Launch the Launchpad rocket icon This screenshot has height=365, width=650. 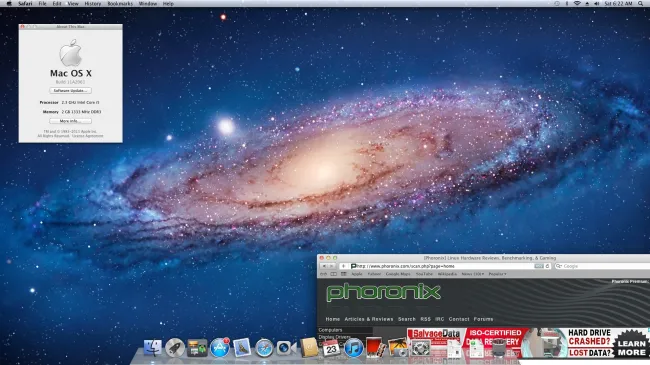(175, 348)
